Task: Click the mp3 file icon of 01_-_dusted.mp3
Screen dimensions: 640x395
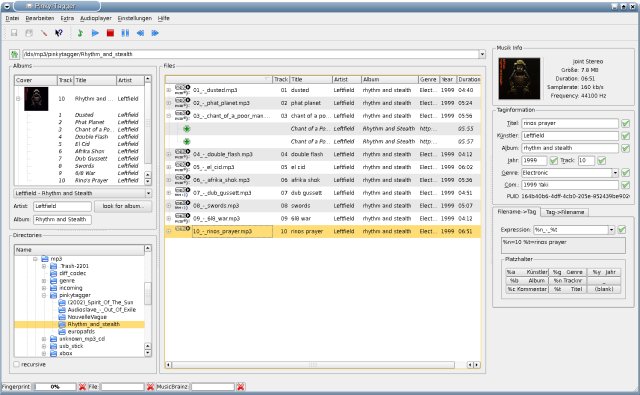Action: pyautogui.click(x=182, y=90)
